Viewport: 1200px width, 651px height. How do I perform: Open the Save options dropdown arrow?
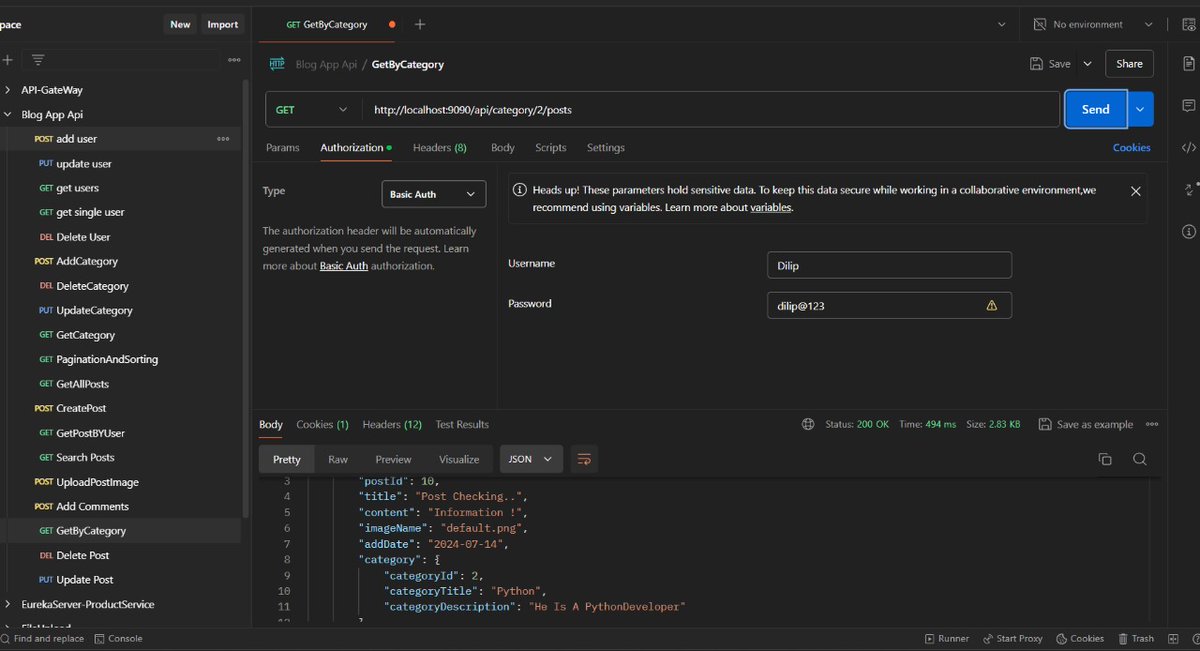(1088, 64)
